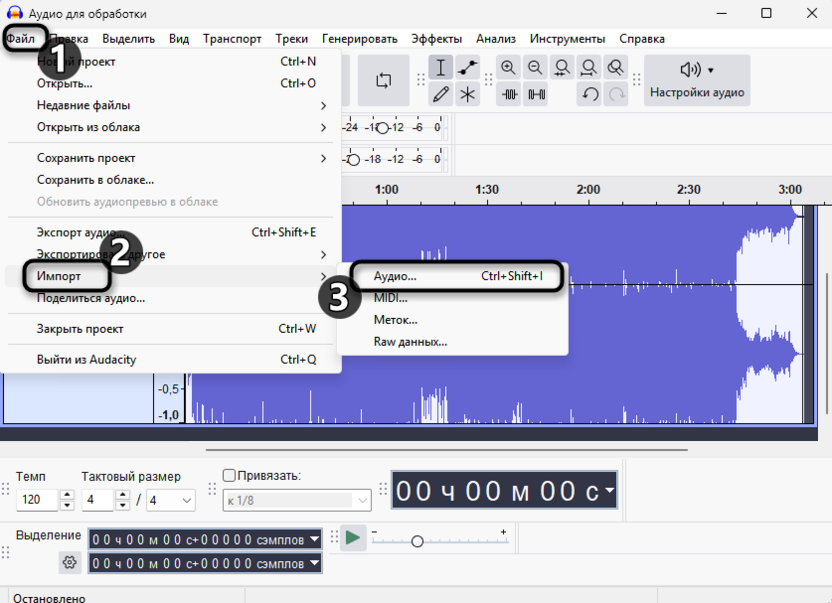Select Импорт menu entry

(x=171, y=276)
